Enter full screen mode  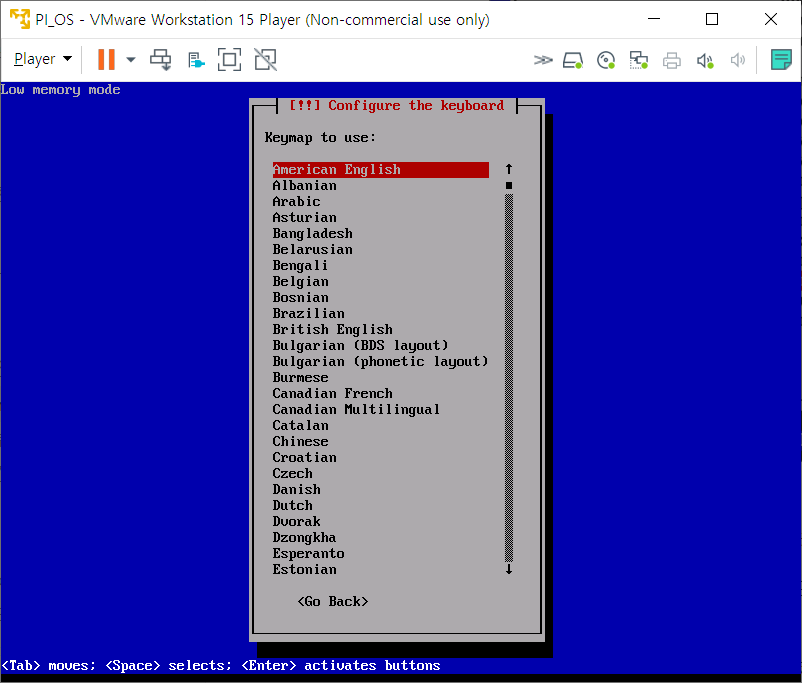(x=230, y=59)
